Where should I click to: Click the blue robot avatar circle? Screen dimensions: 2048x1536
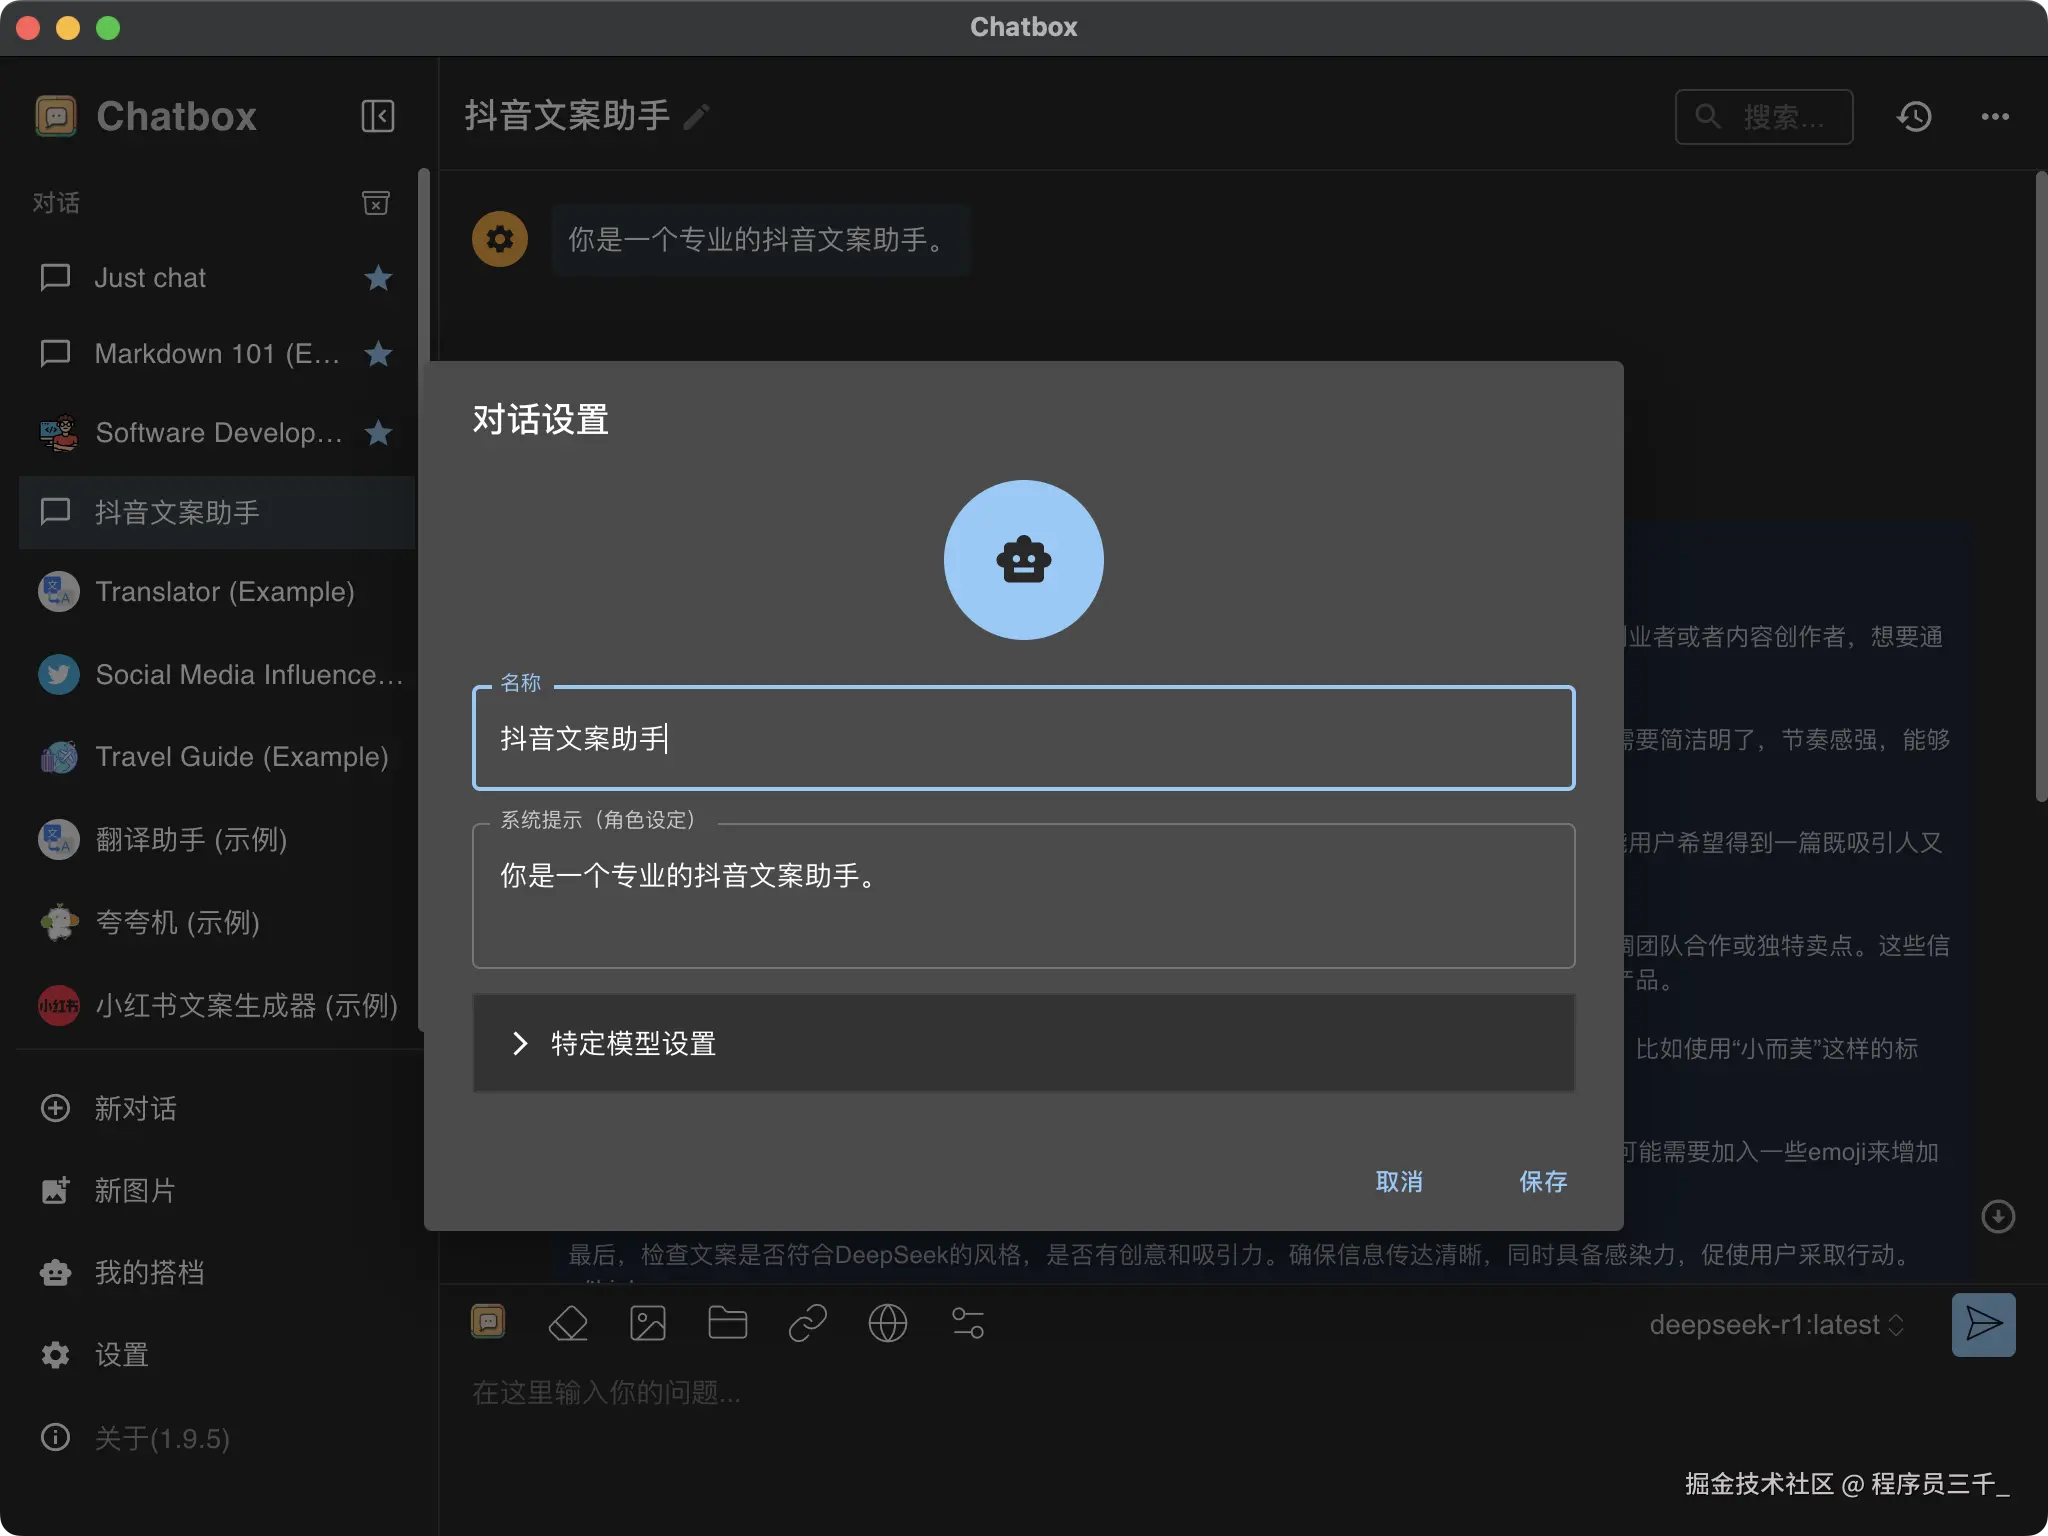point(1023,560)
